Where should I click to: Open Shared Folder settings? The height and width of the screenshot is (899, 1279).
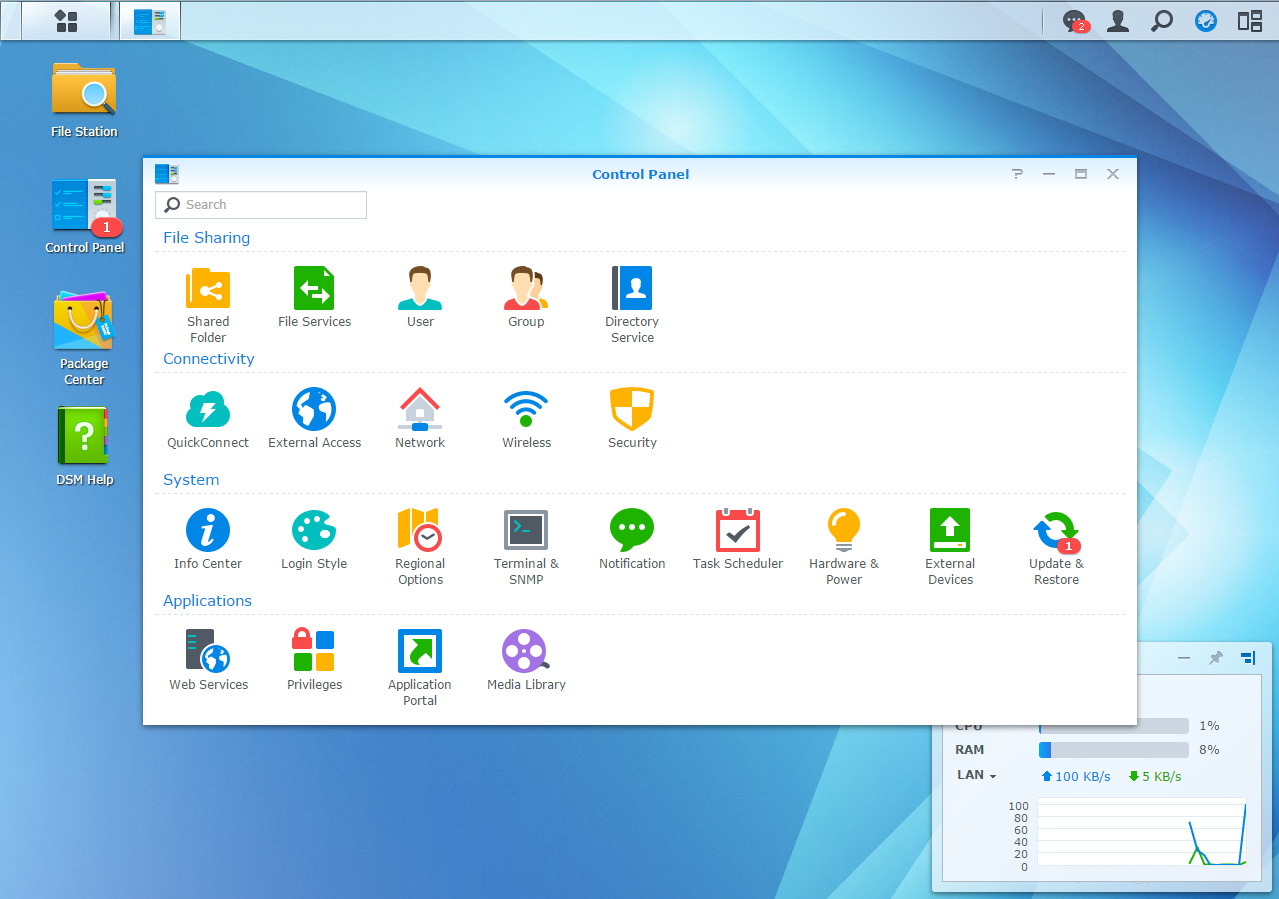click(208, 288)
